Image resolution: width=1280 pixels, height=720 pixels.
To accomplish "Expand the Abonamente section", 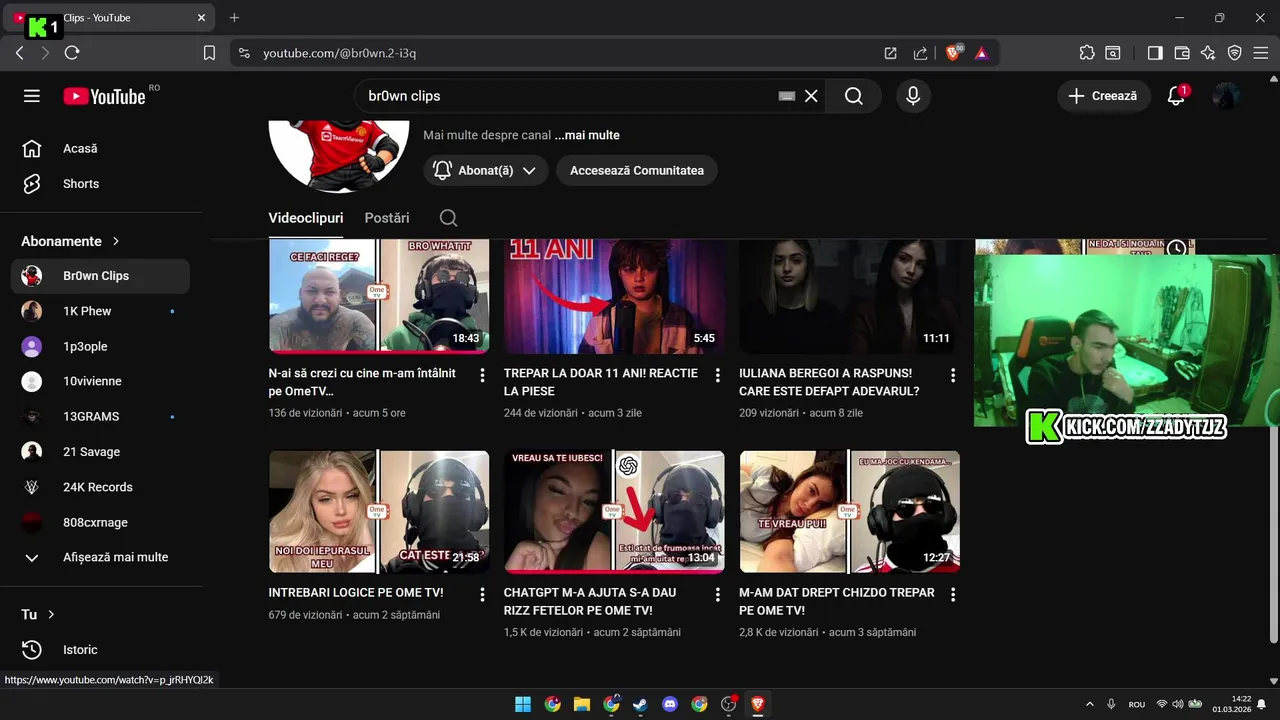I will point(70,241).
